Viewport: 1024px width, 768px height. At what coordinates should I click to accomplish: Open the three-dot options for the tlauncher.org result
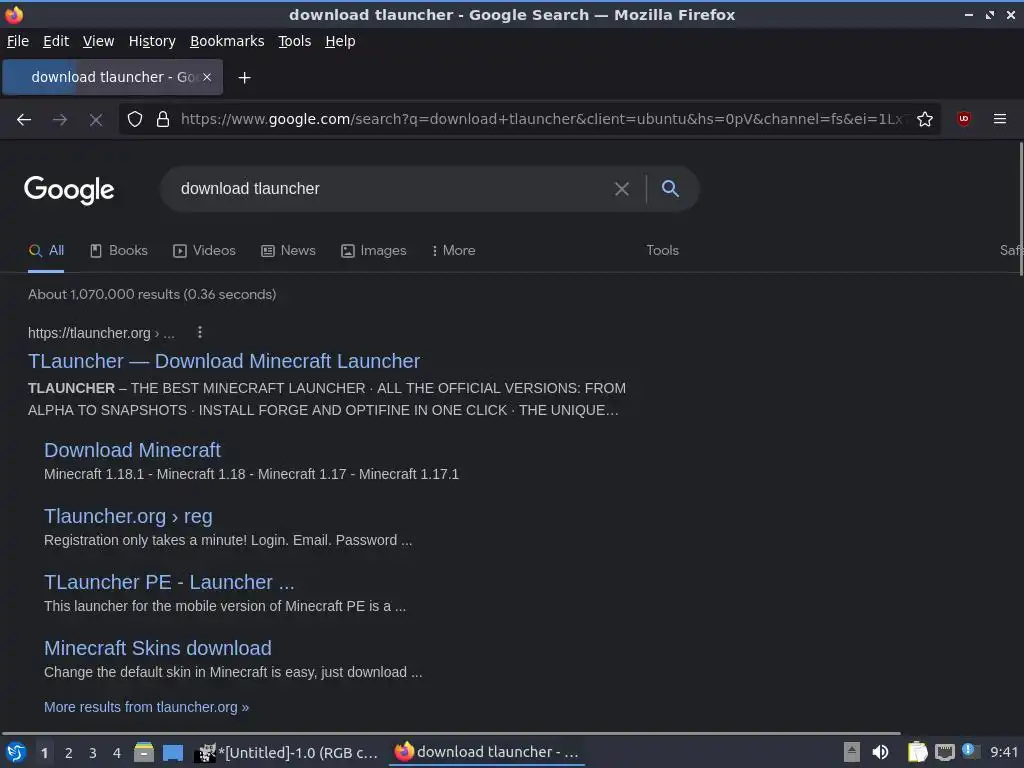200,332
